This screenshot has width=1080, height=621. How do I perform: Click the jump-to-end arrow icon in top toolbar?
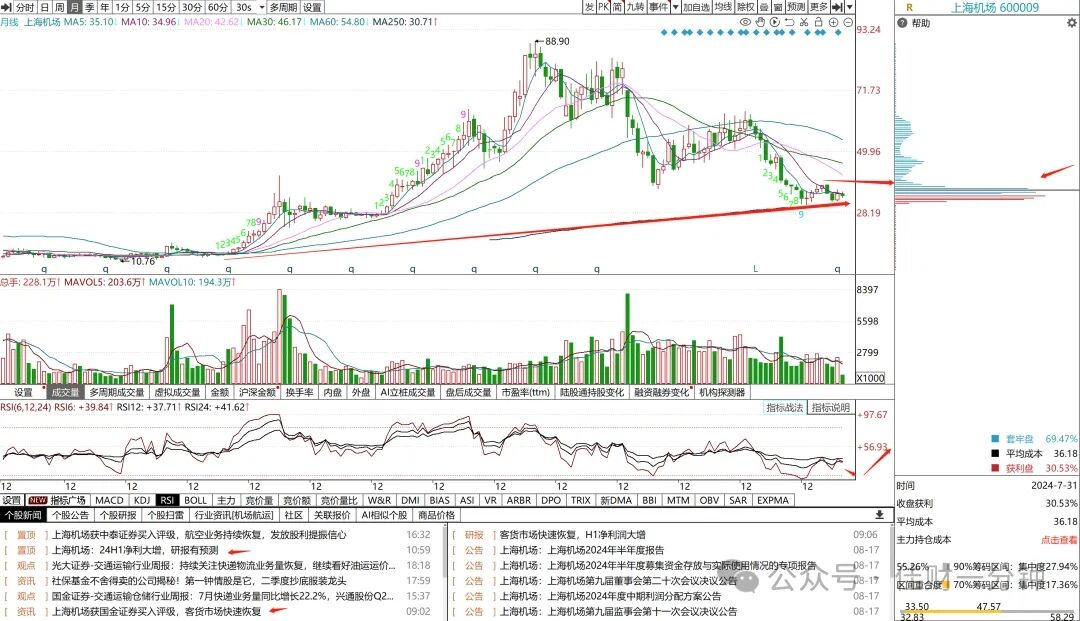coord(838,7)
